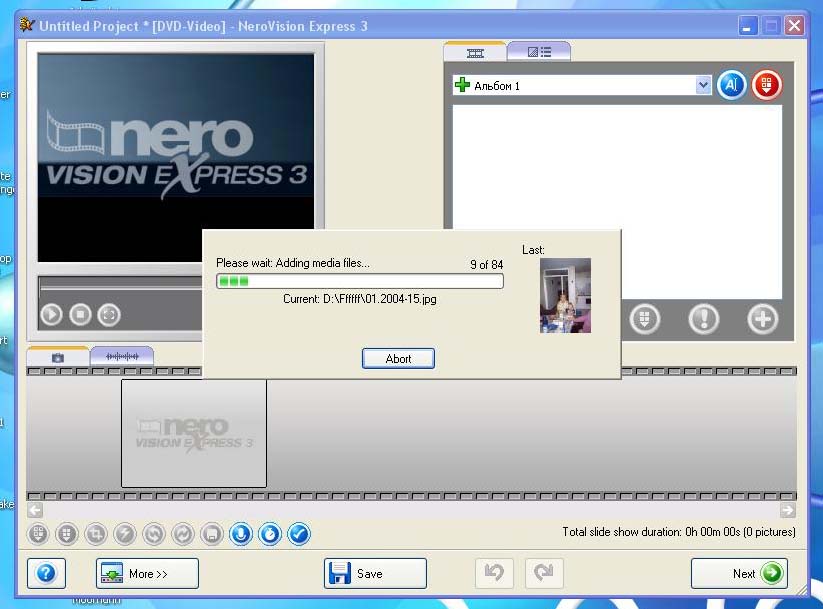This screenshot has height=609, width=823.
Task: Click the grey exclamation-mark button in the album panel
Action: 704,319
